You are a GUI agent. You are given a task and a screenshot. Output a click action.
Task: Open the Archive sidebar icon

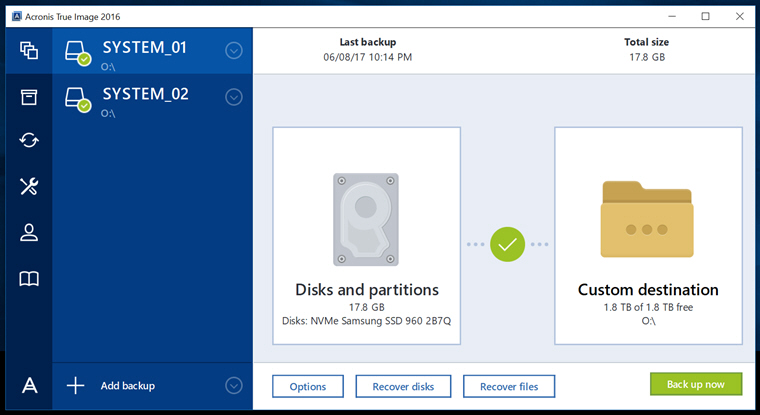[29, 96]
